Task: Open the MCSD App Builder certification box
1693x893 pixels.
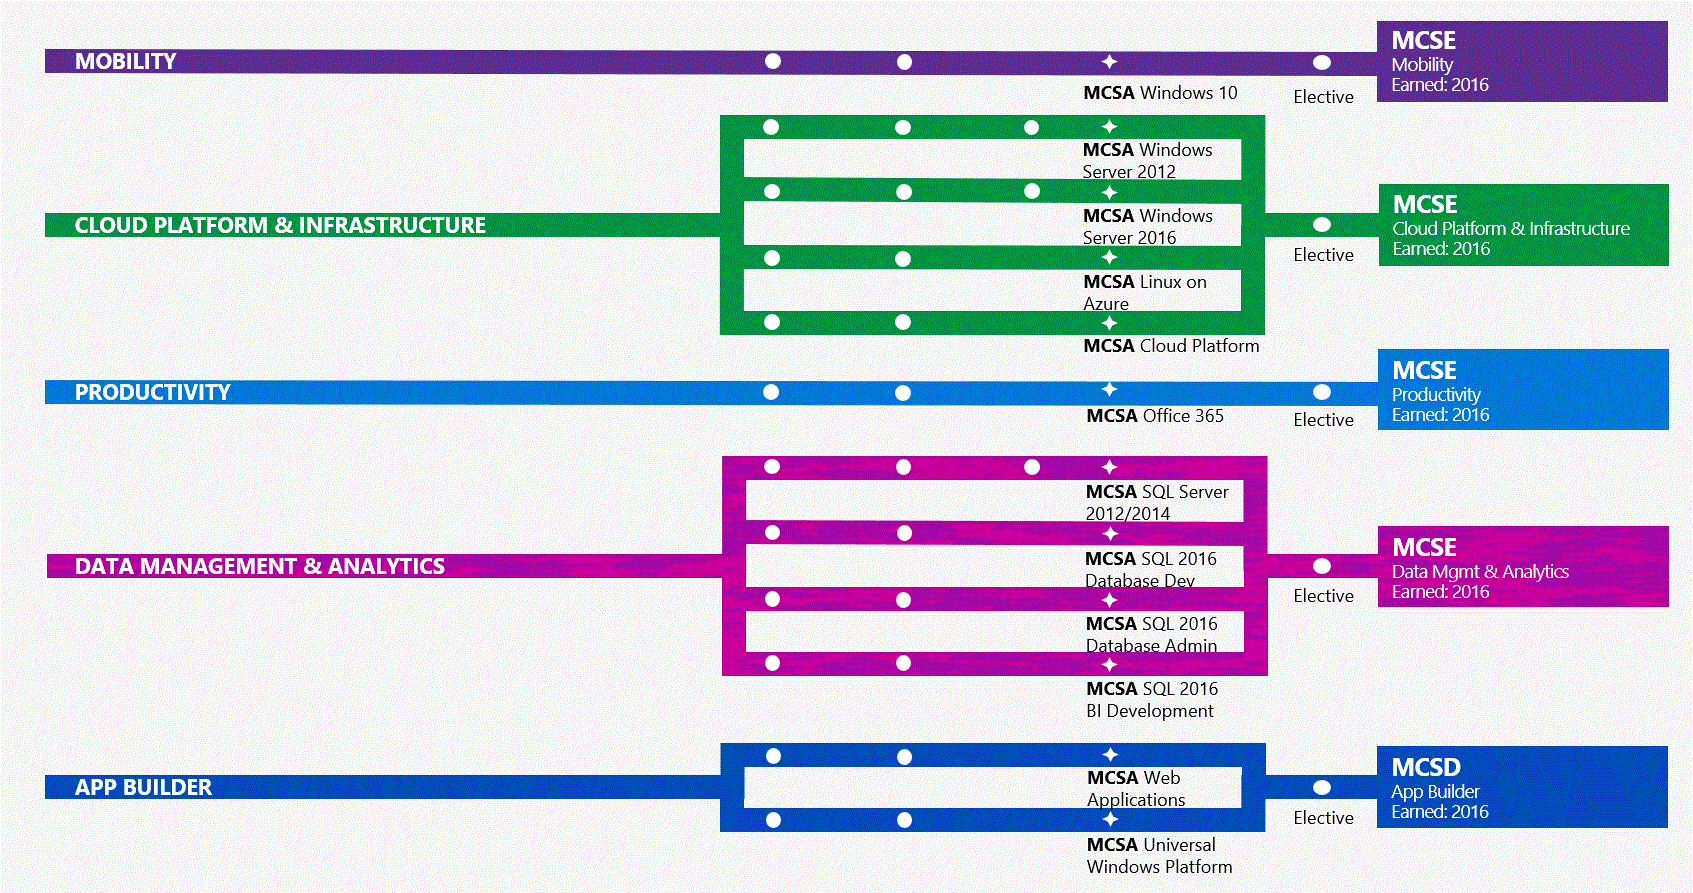Action: tap(1521, 788)
